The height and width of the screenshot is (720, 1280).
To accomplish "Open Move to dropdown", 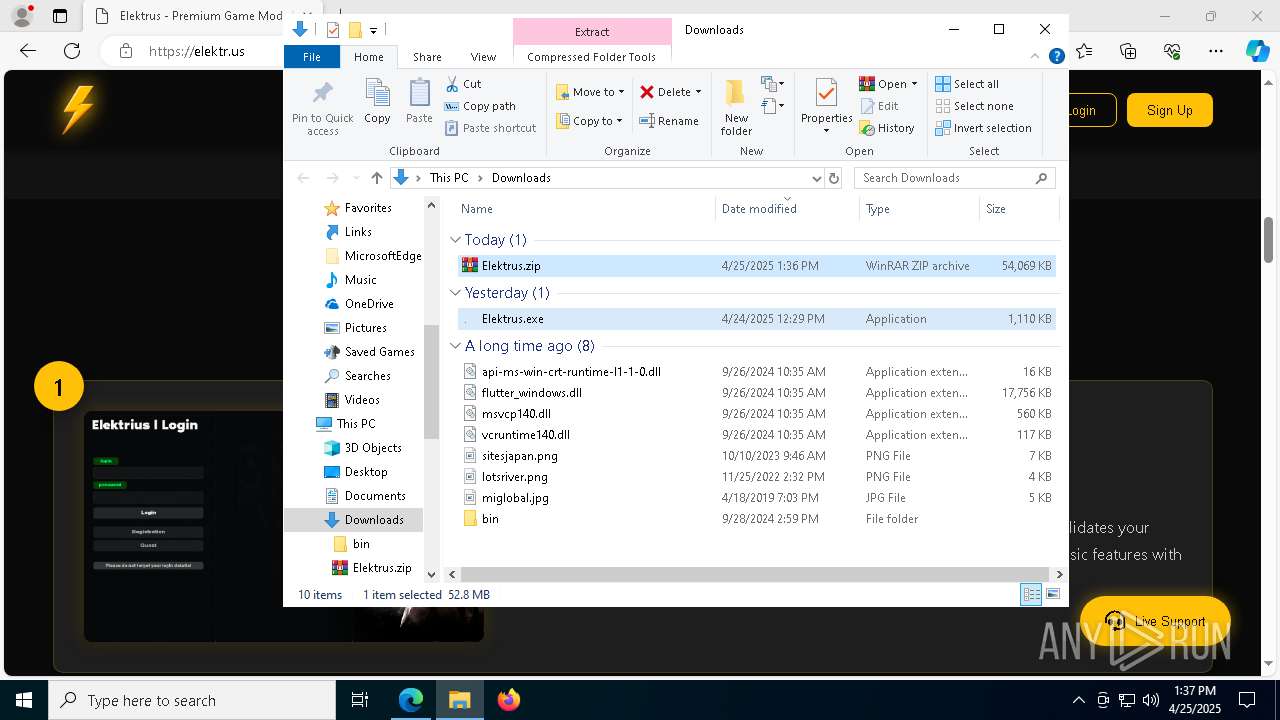I will click(x=590, y=92).
